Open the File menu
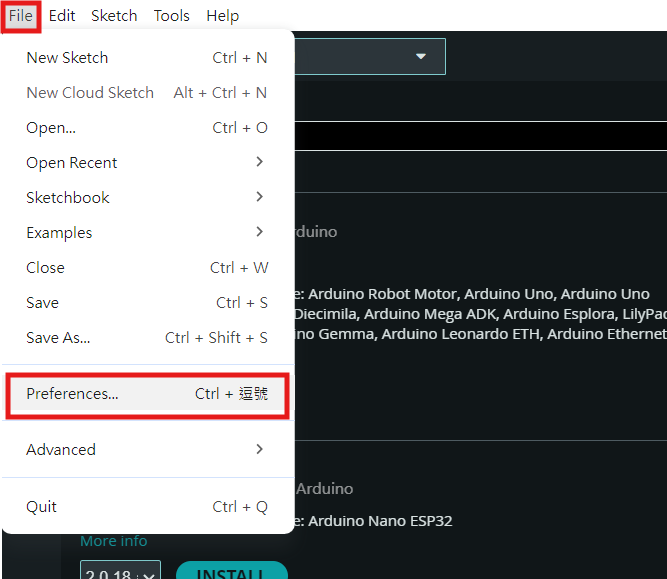The image size is (667, 579). [x=20, y=16]
